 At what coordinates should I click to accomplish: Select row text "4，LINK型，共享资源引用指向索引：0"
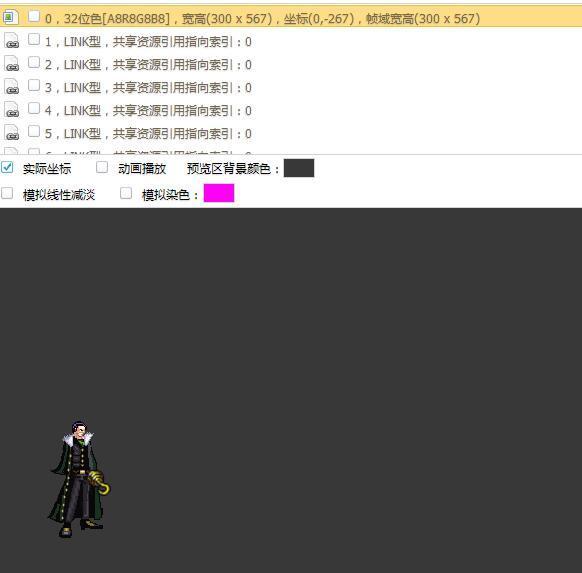pos(148,111)
